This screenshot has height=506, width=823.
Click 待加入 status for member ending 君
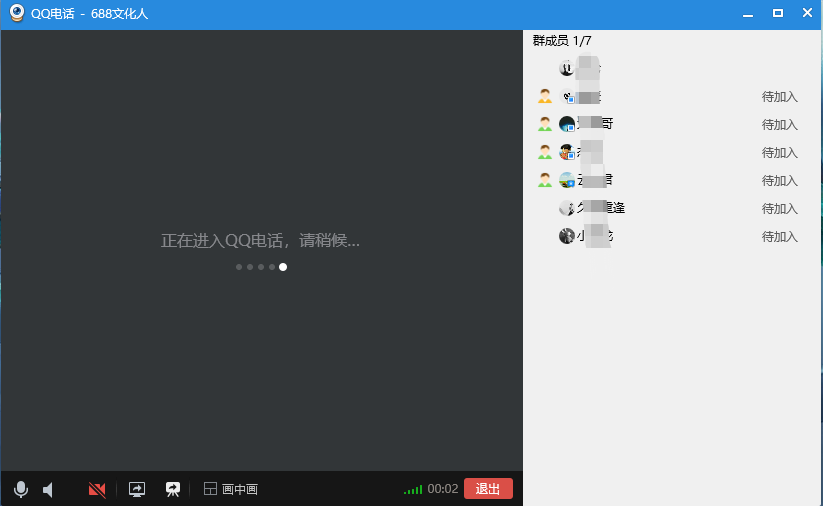click(779, 181)
